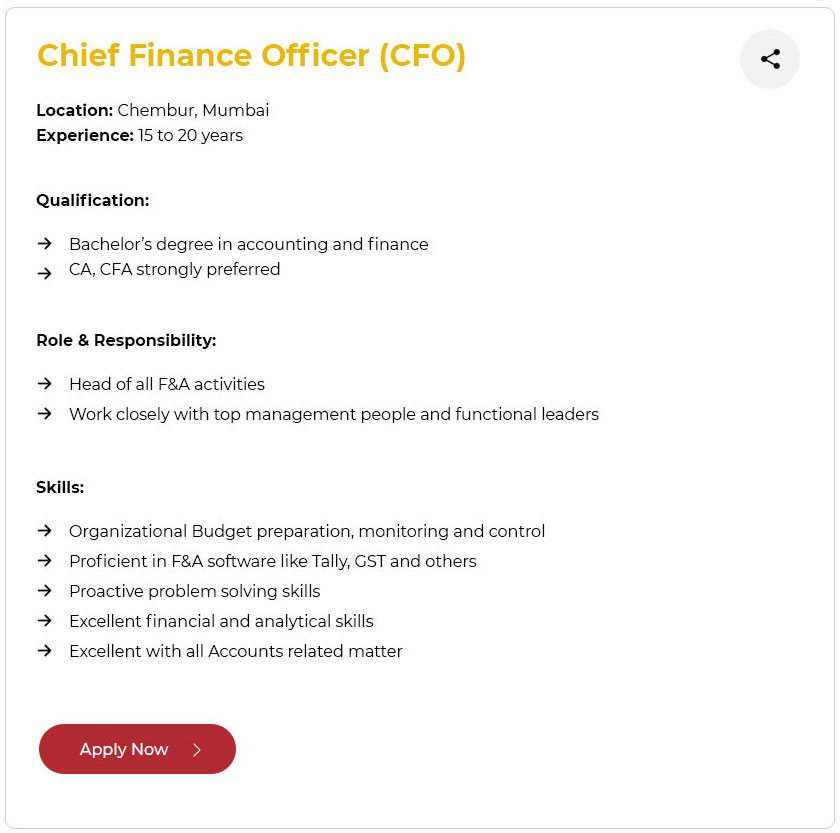This screenshot has height=833, width=840.
Task: Click arrow bullet beside Excellent financial skills
Action: (44, 621)
